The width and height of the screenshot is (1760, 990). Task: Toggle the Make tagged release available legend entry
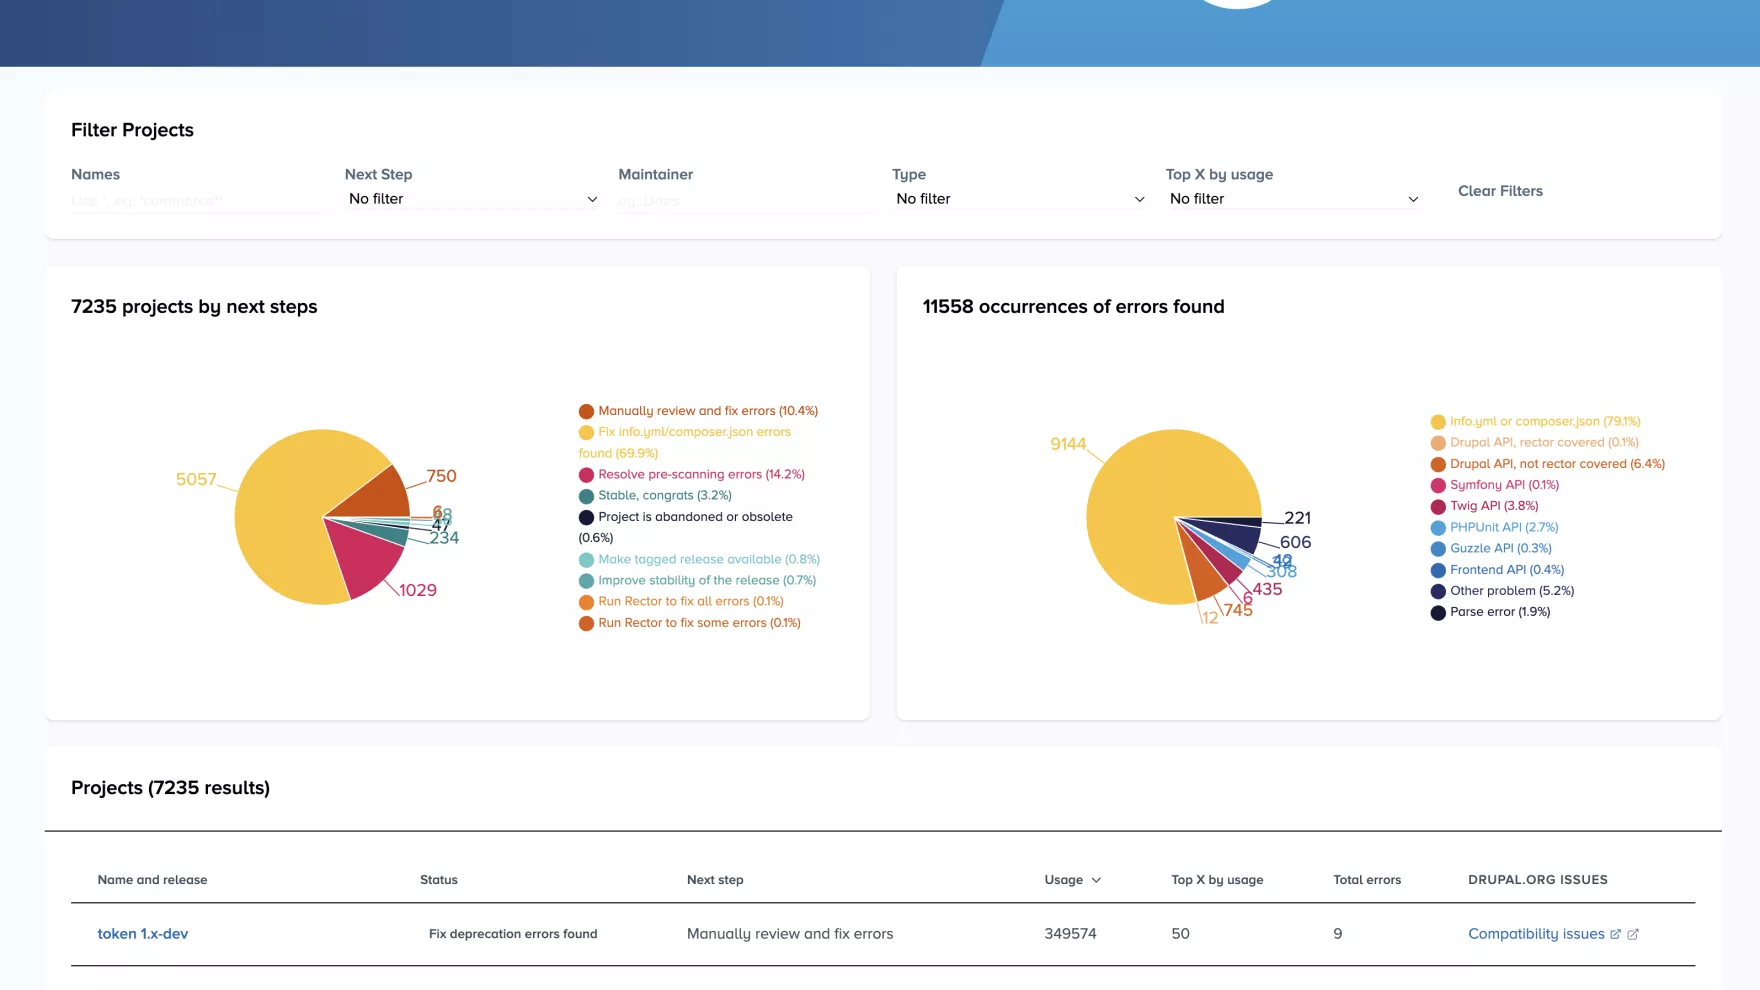699,559
